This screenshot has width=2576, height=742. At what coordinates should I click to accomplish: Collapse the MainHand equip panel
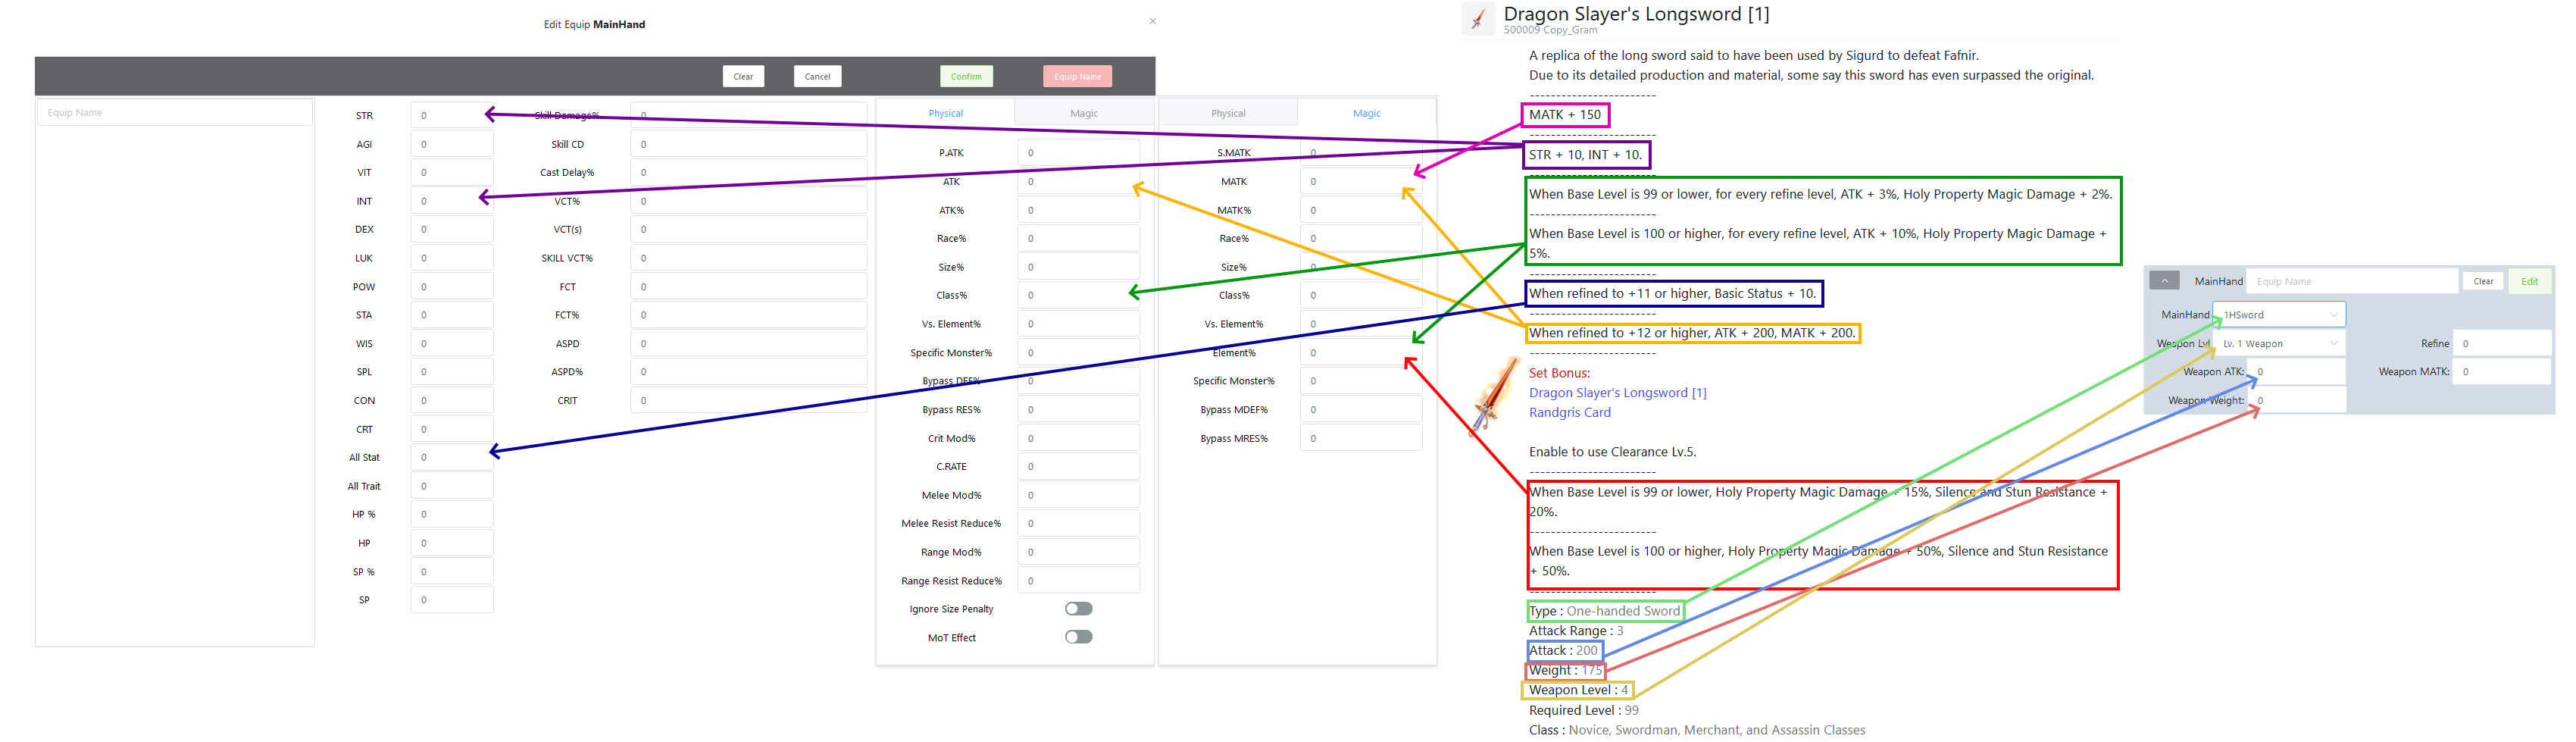point(2164,281)
